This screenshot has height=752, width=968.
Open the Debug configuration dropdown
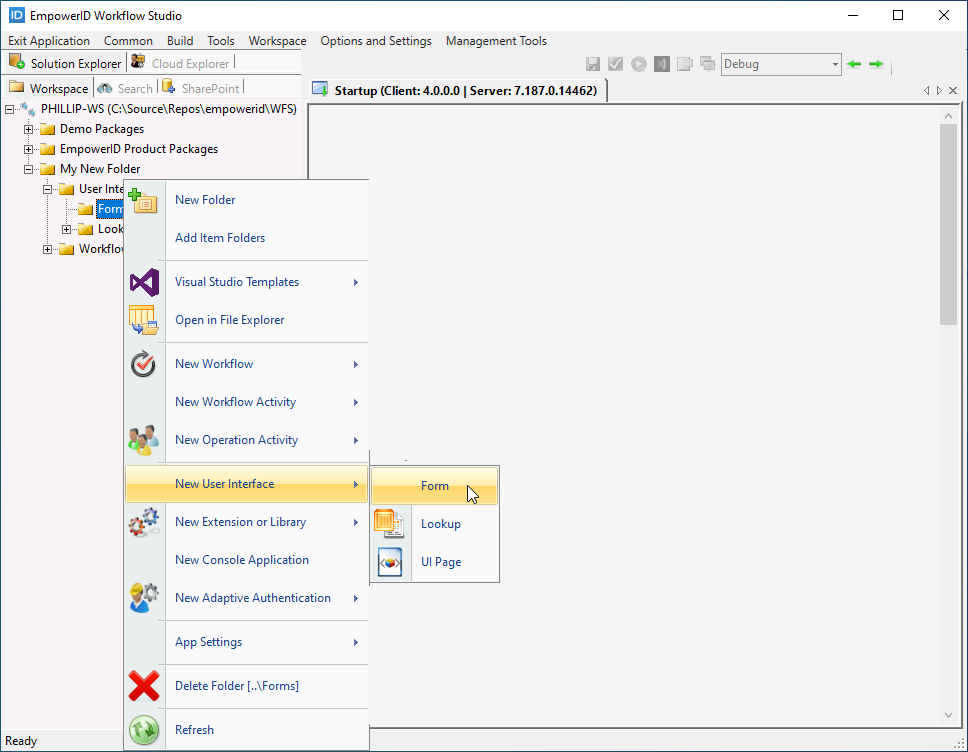[835, 63]
